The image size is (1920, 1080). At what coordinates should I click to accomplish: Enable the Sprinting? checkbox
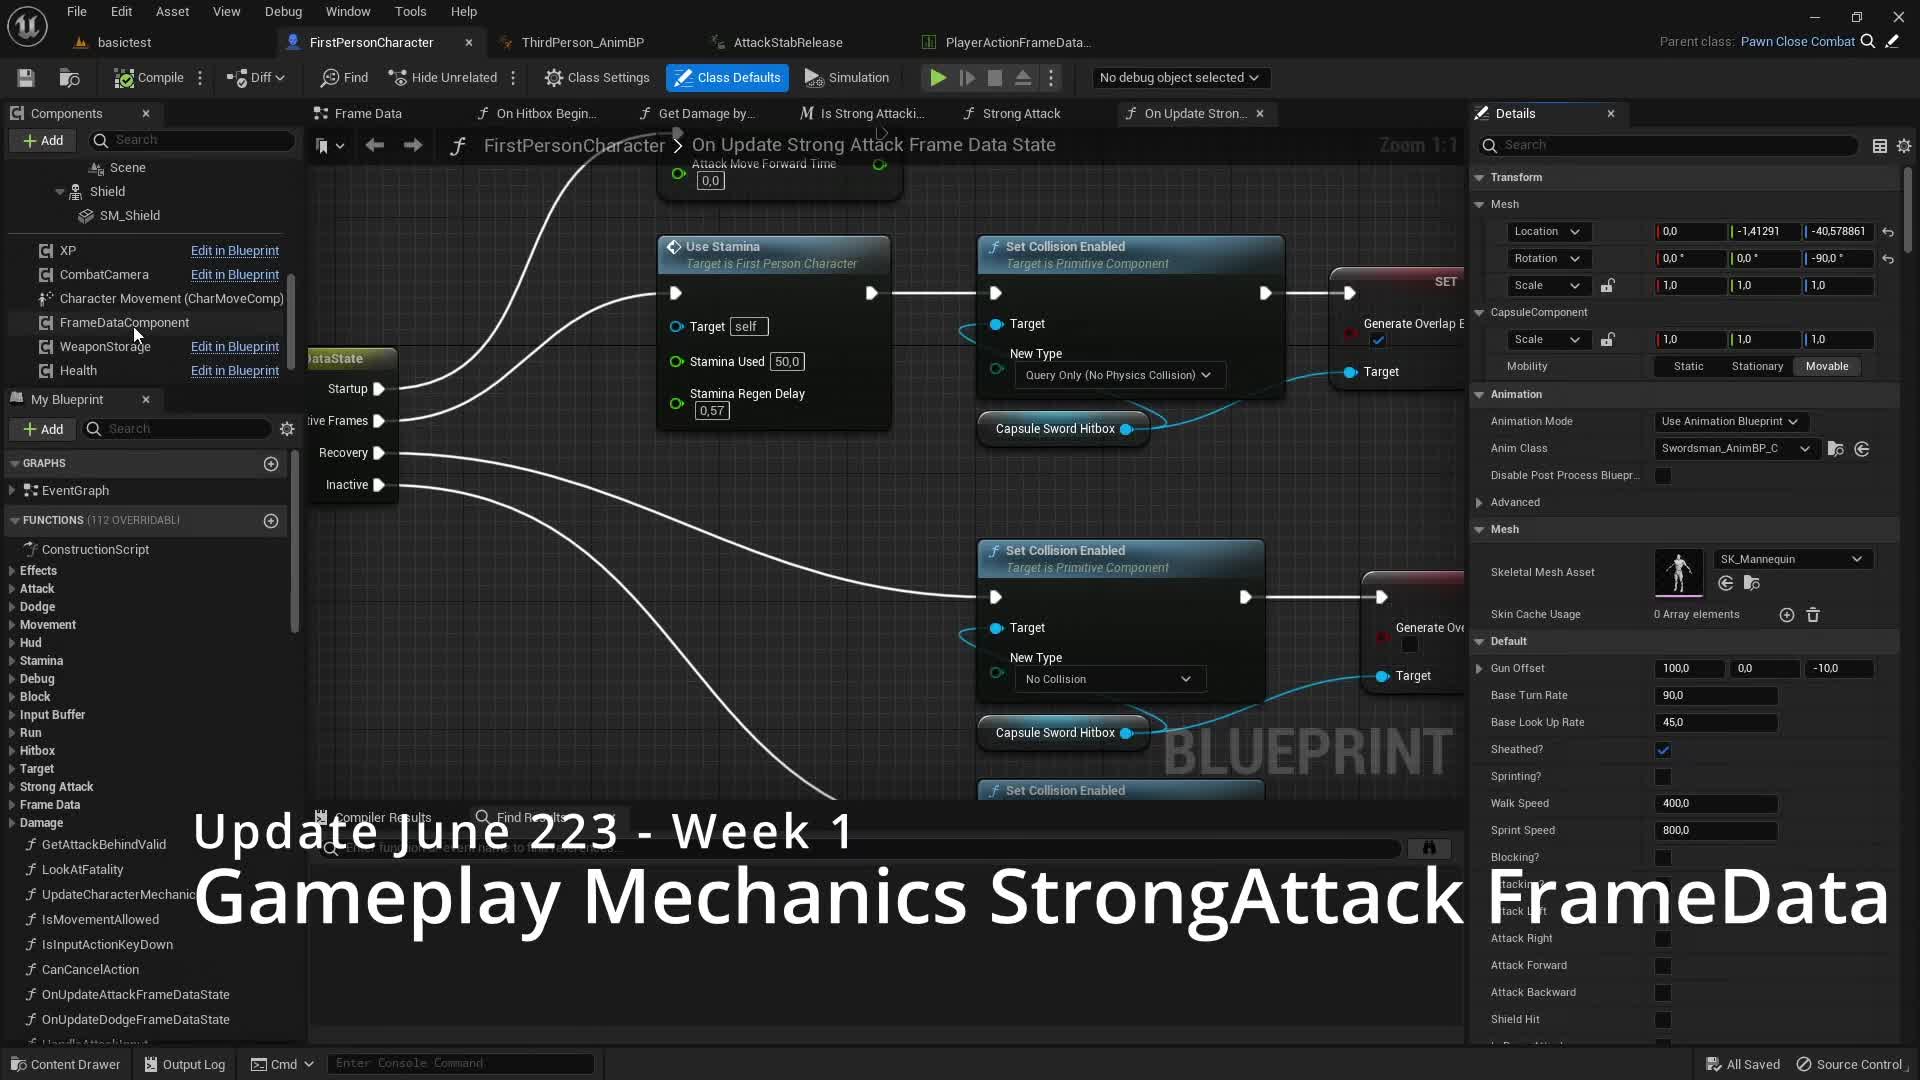(x=1663, y=777)
